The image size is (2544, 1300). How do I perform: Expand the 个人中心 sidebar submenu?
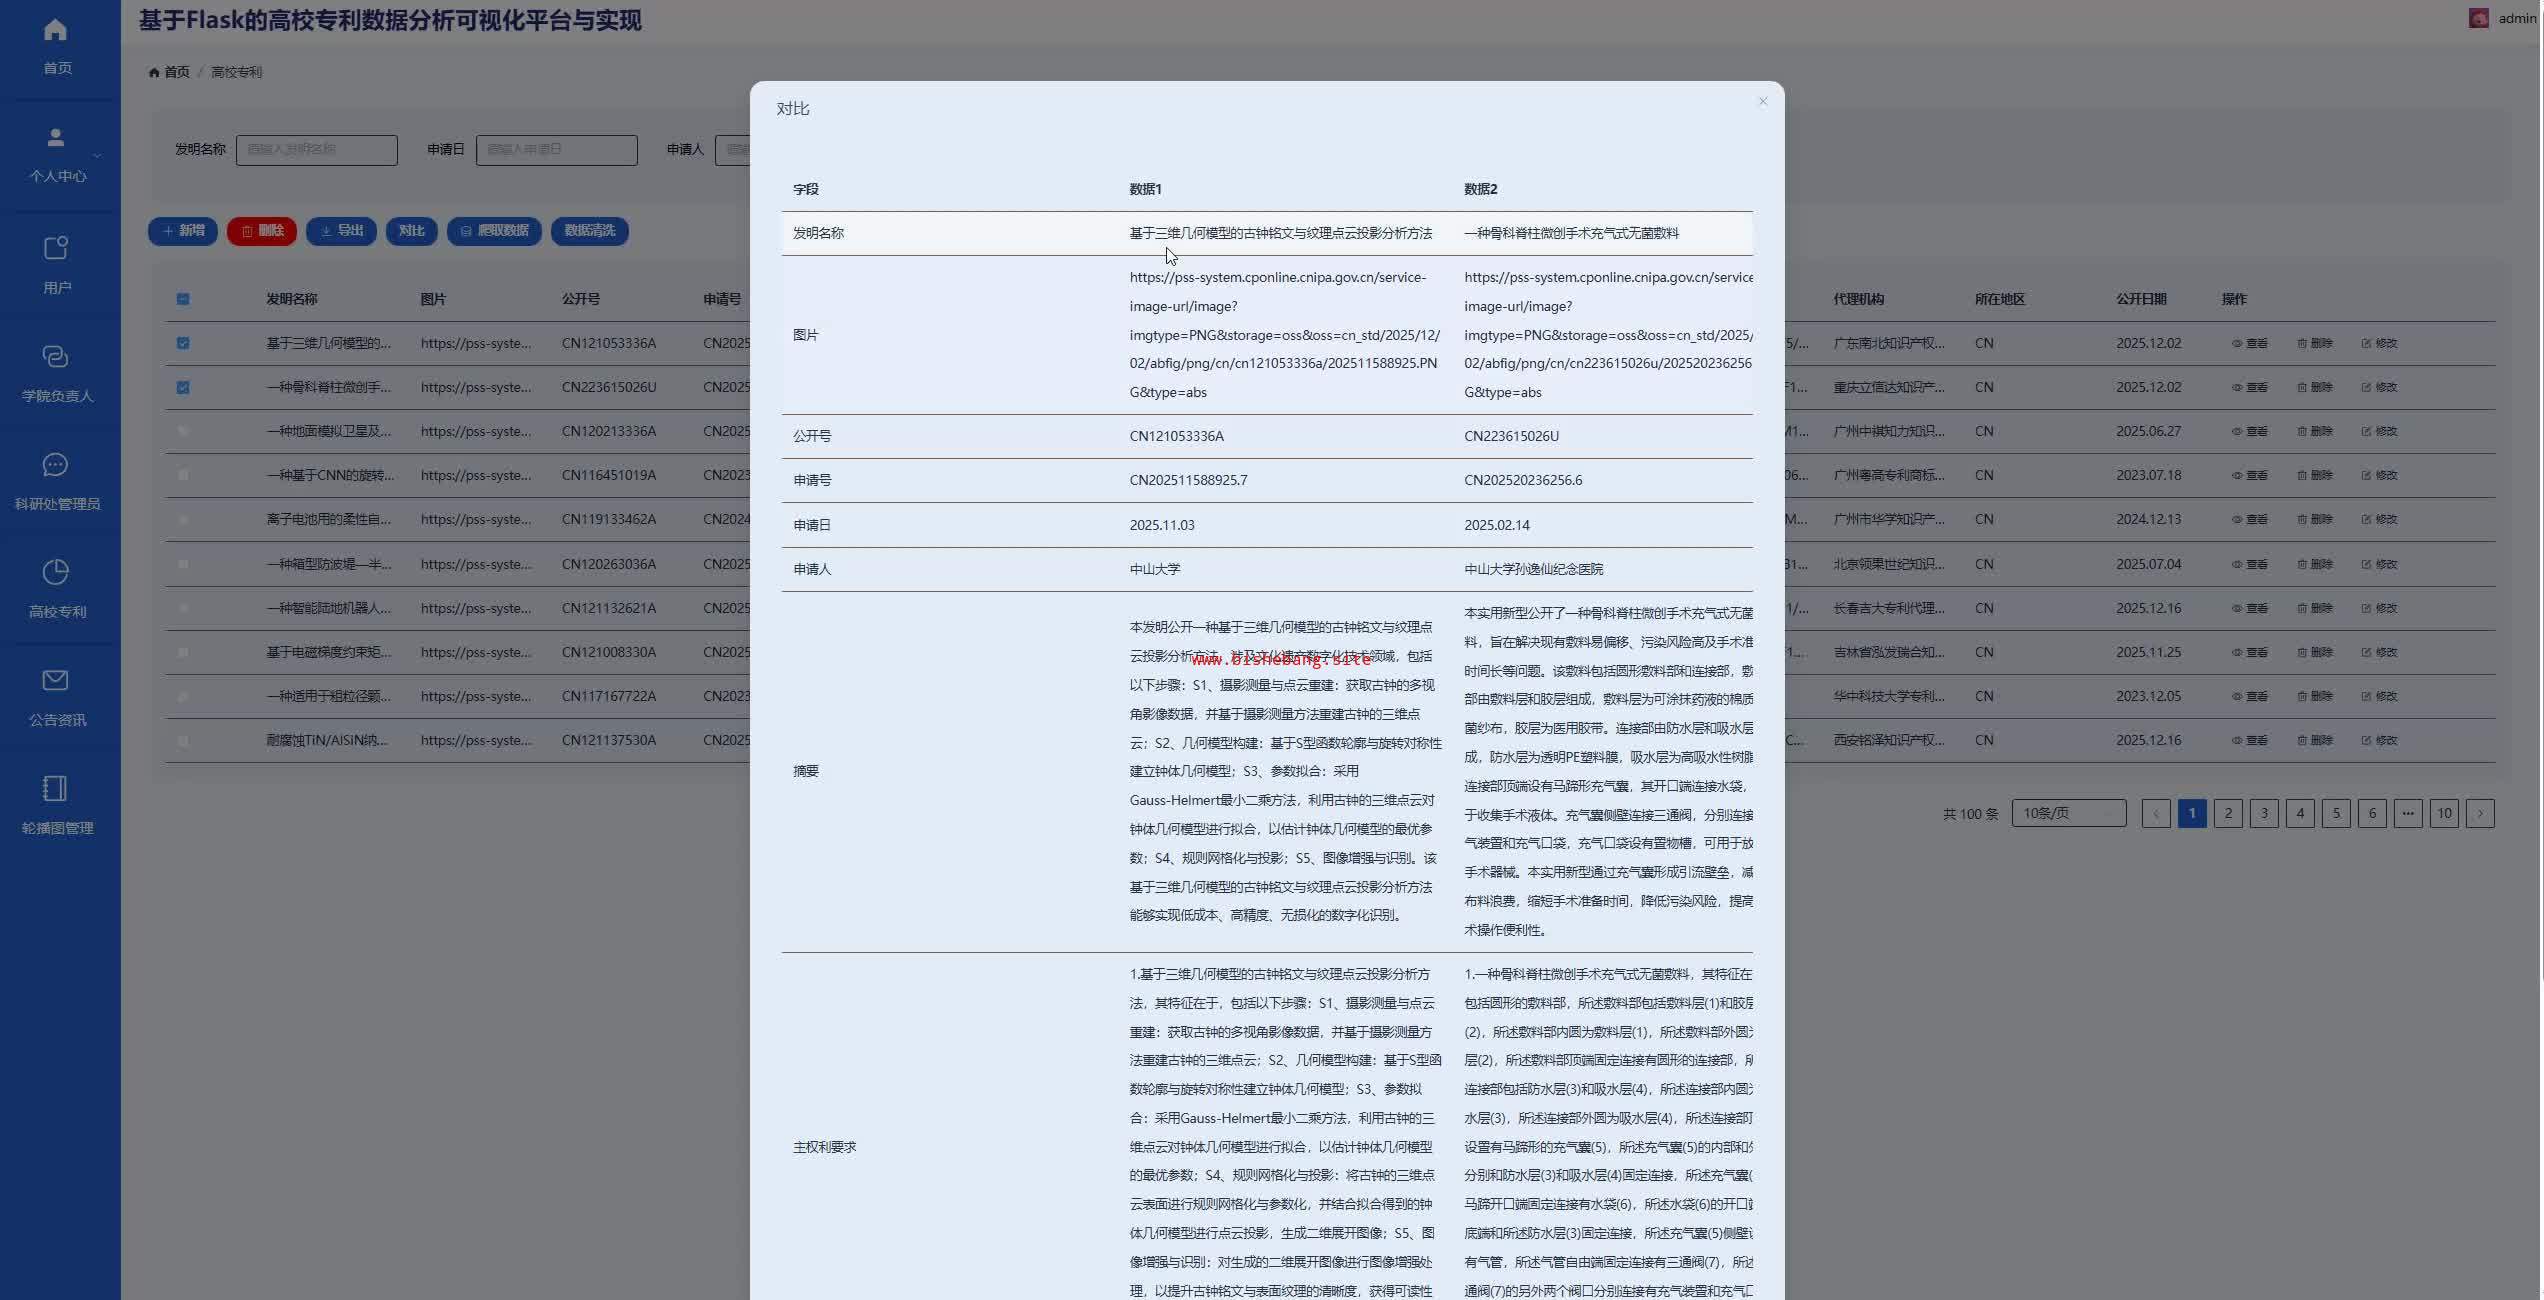97,156
